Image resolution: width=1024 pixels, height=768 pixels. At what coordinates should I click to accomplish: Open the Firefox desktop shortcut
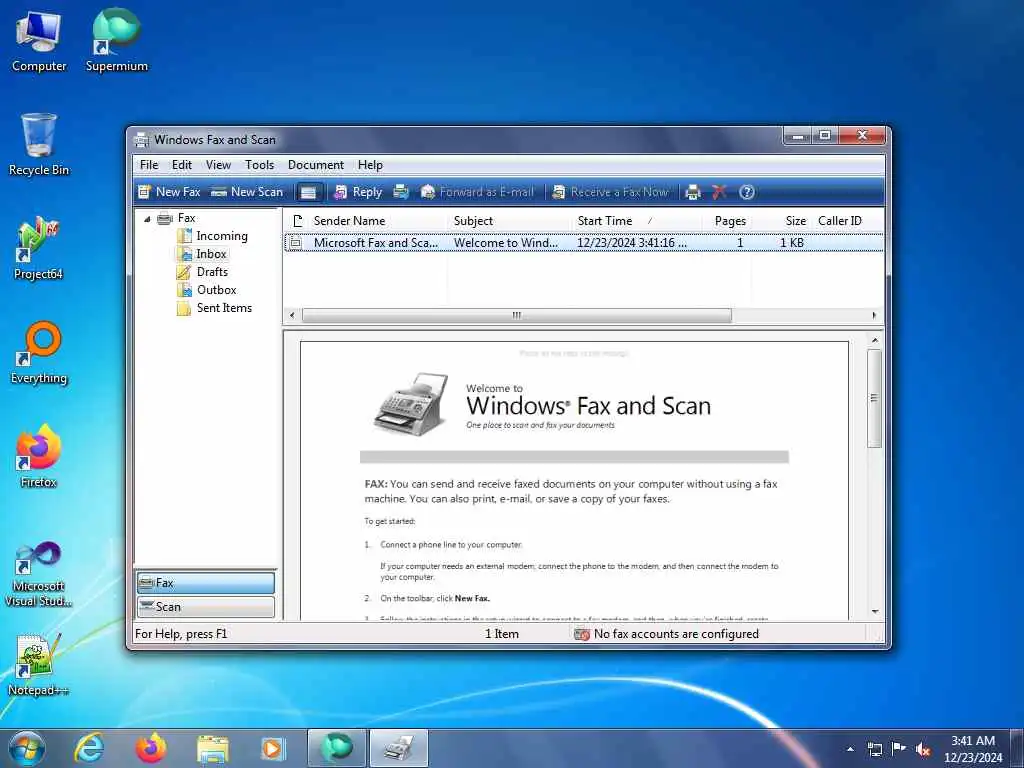[x=39, y=456]
